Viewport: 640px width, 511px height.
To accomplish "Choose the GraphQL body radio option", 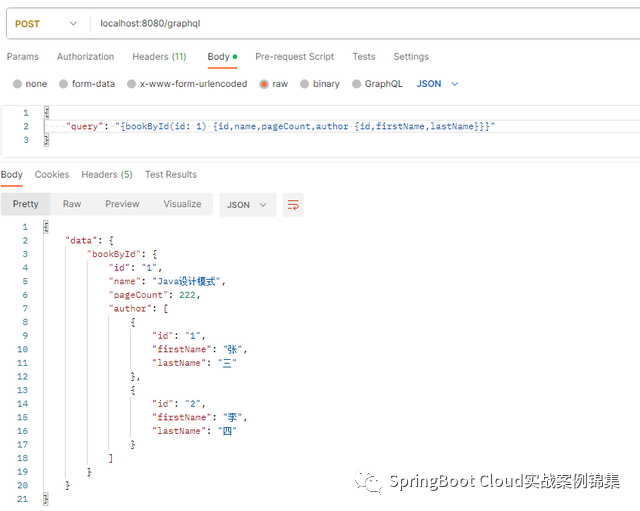I will click(x=355, y=84).
